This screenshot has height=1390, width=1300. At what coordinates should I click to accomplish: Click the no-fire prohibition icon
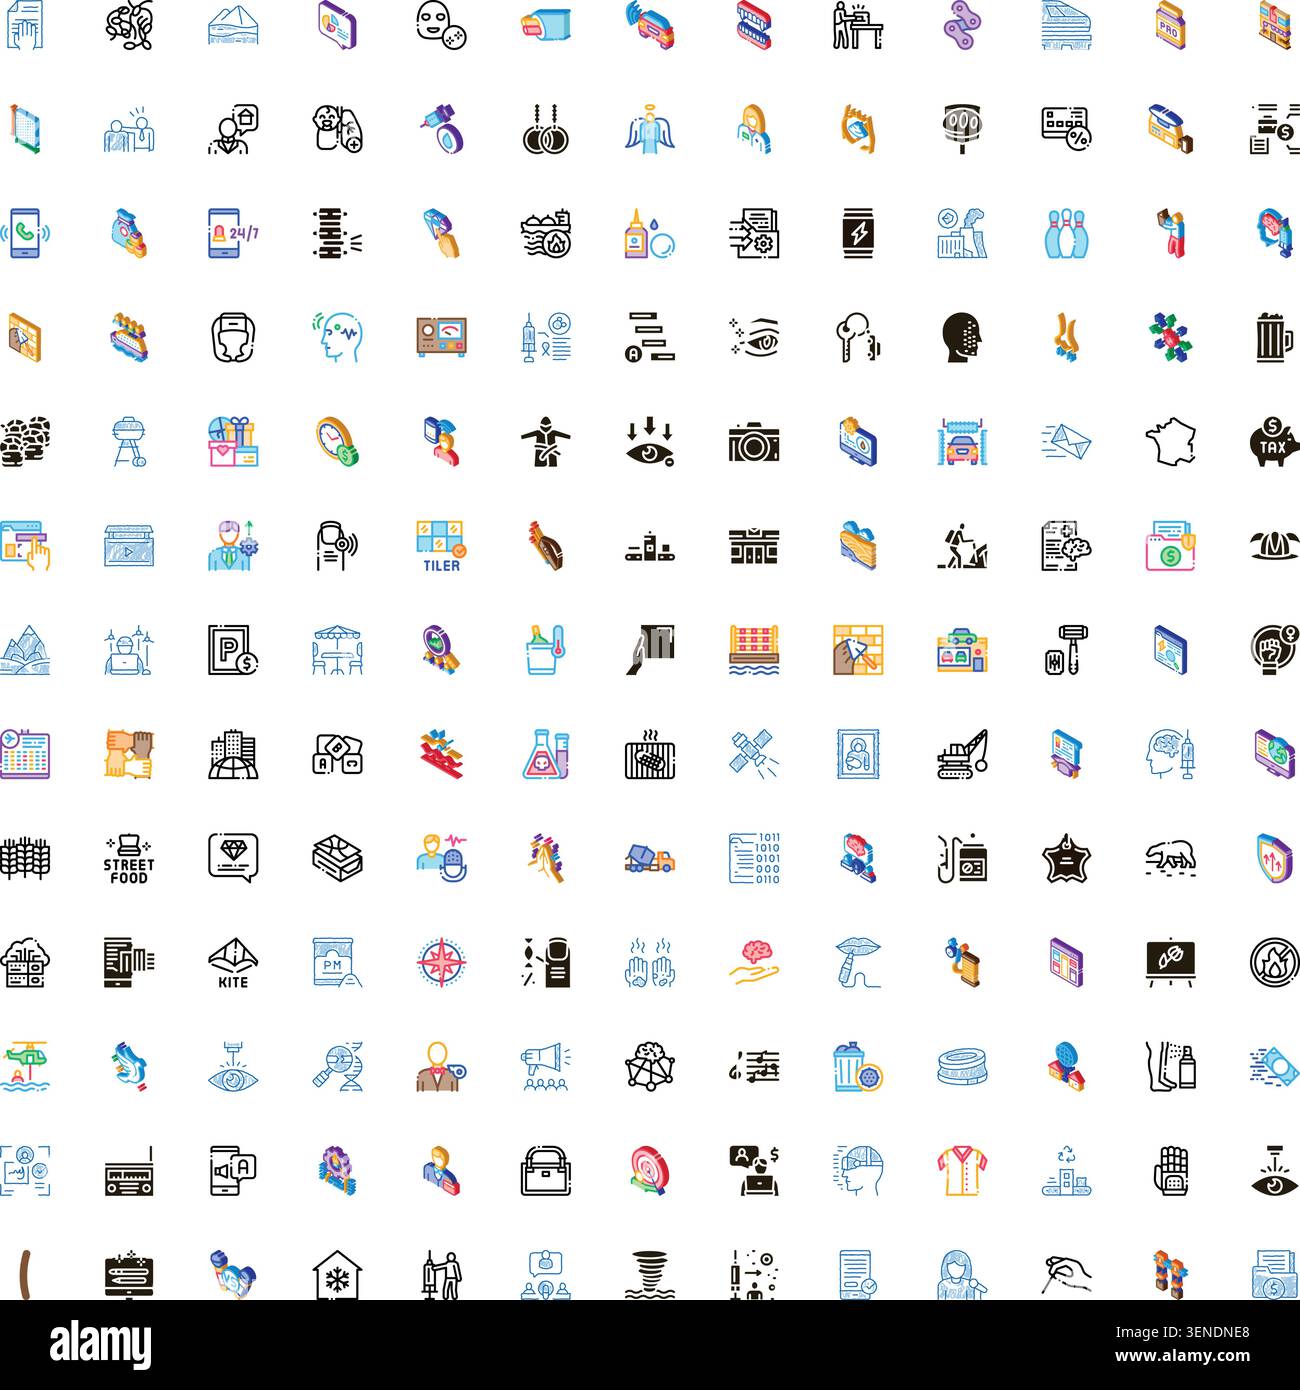click(1274, 962)
